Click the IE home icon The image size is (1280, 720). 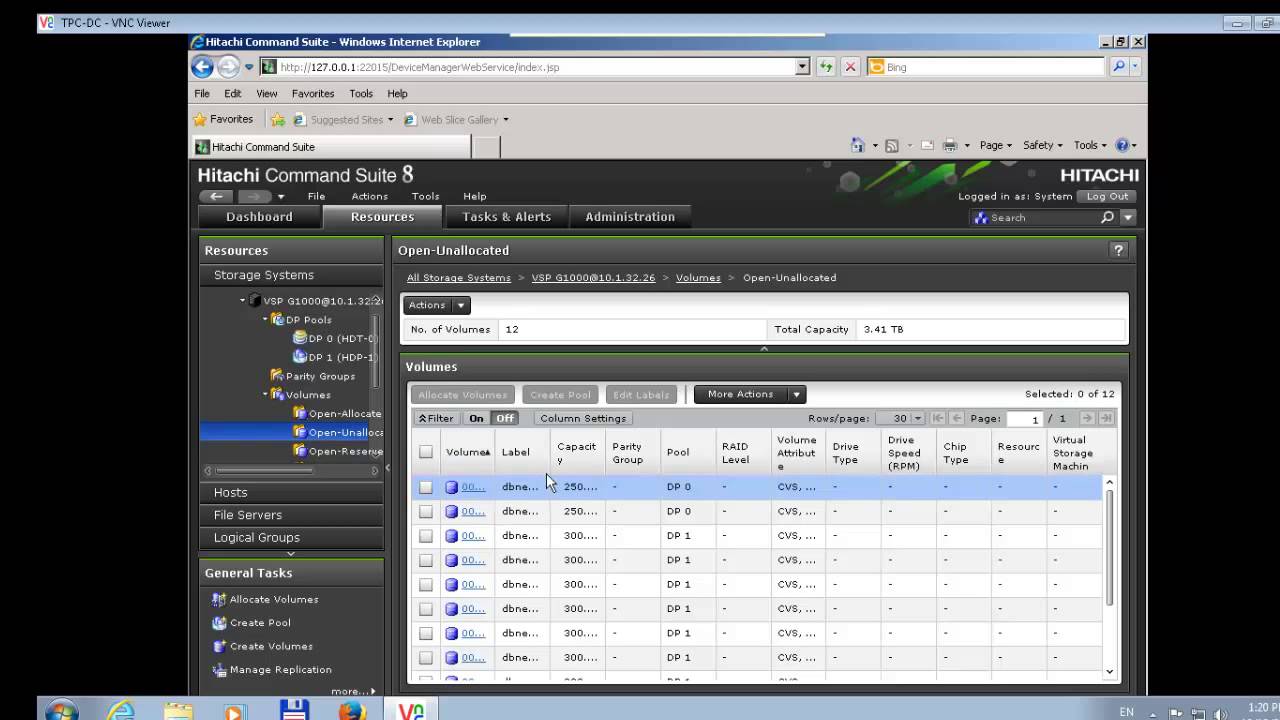point(857,145)
